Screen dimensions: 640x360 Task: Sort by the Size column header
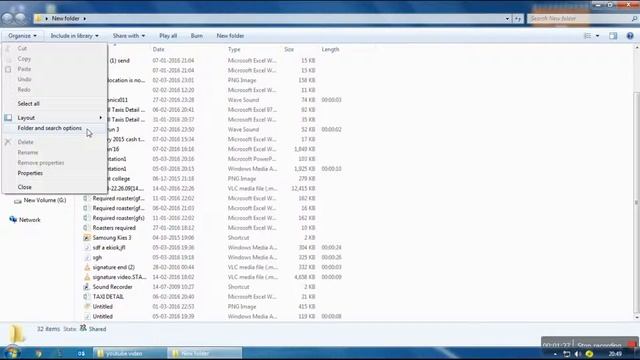[289, 49]
